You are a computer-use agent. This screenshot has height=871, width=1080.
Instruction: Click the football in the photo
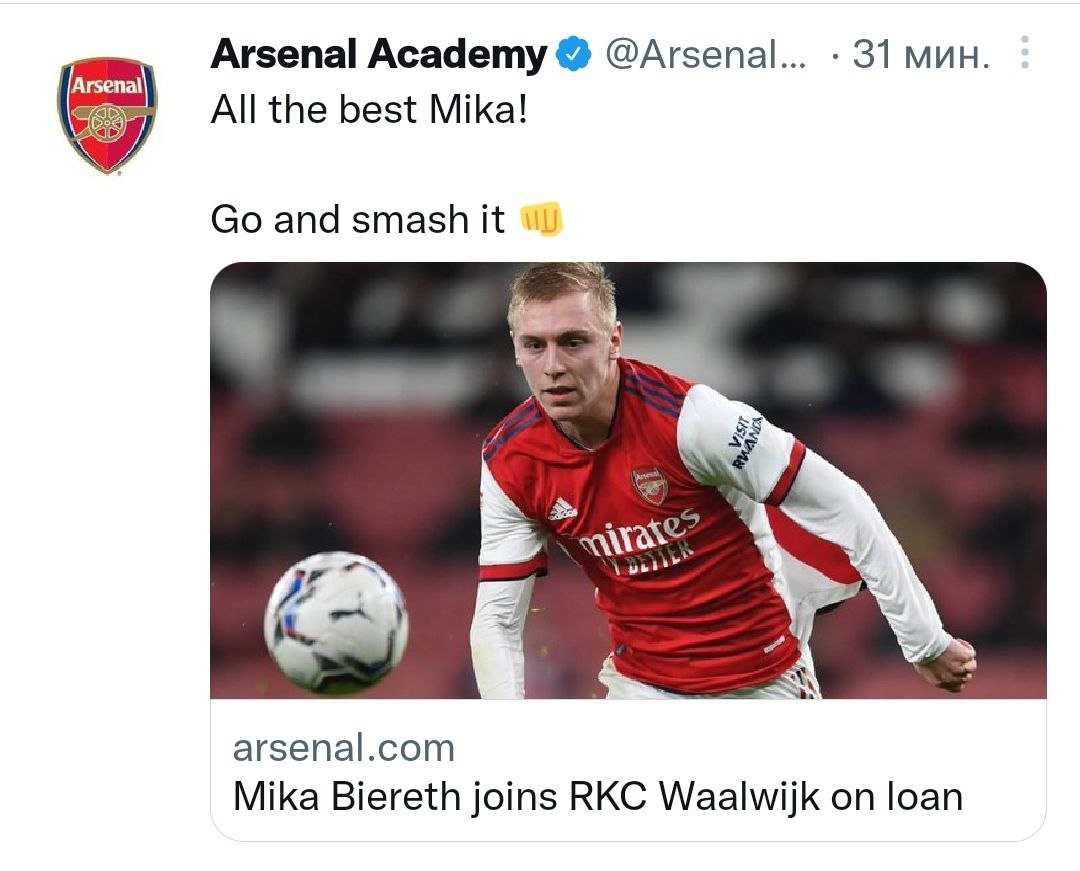(336, 622)
